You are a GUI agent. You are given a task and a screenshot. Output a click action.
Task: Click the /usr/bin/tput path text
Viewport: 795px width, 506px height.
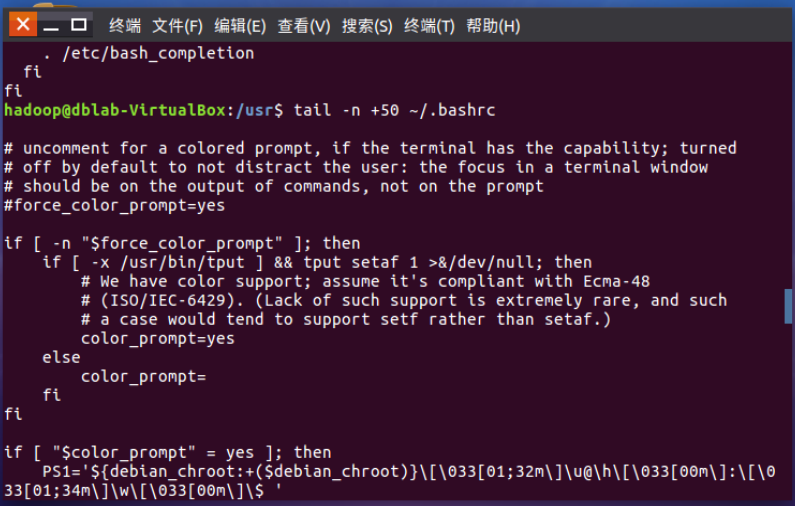point(182,262)
